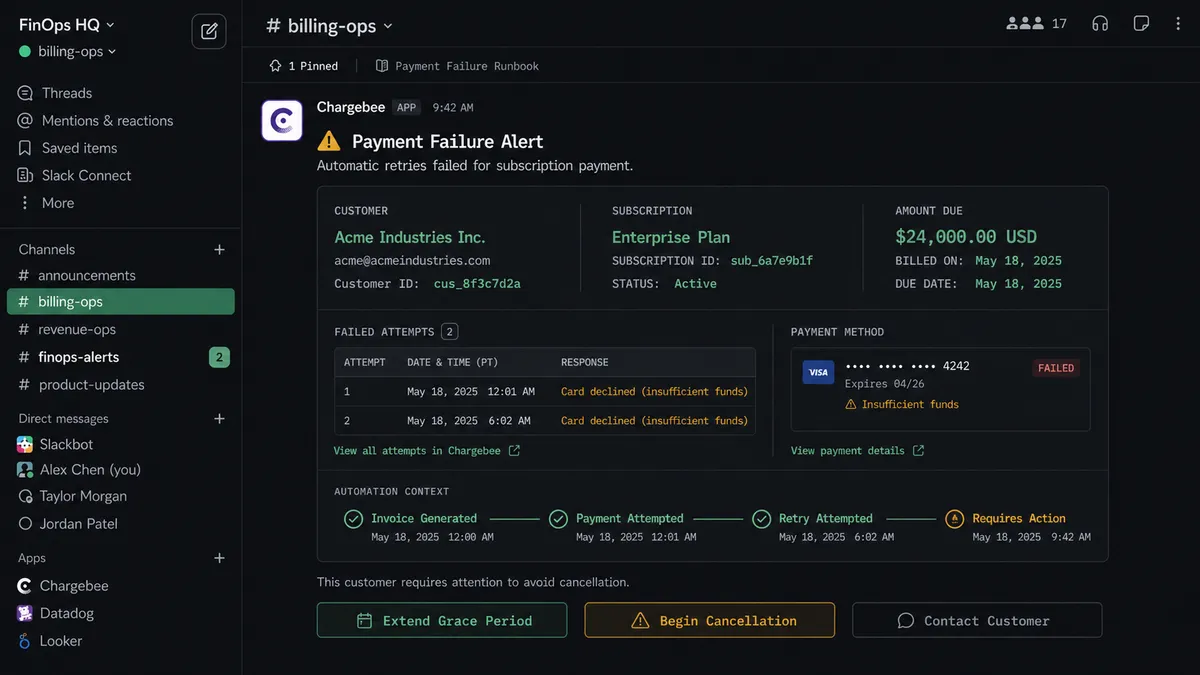1200x675 pixels.
Task: Click subscription ID sub_6a7e9b1f
Action: coord(772,261)
